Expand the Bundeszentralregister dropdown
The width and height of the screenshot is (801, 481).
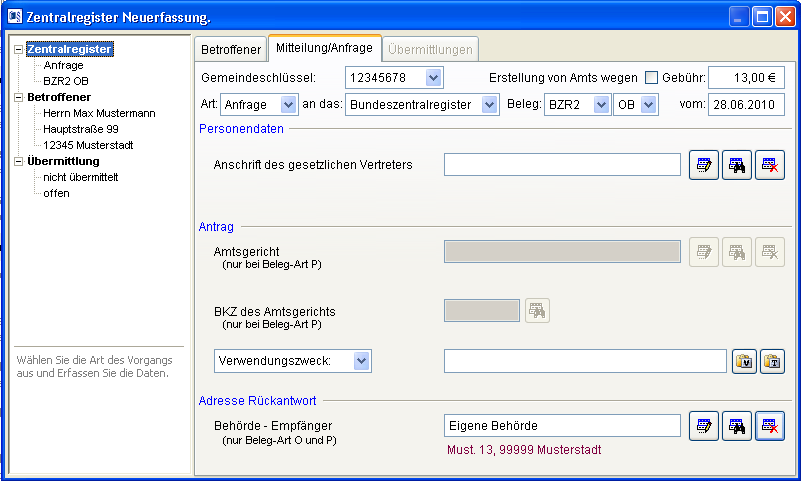489,105
